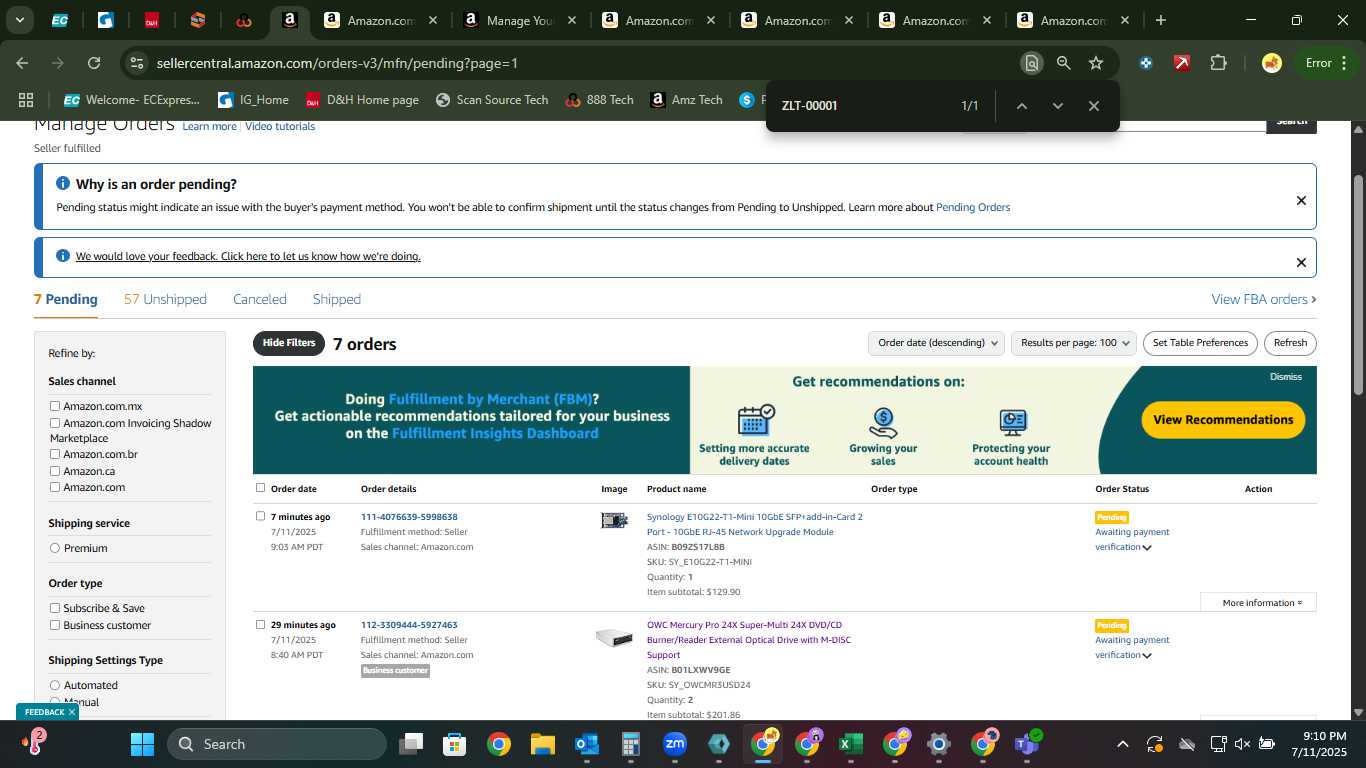Tick the Amazon.com Invoicing Shadow Marketplace checkbox
This screenshot has width=1366, height=768.
click(55, 423)
